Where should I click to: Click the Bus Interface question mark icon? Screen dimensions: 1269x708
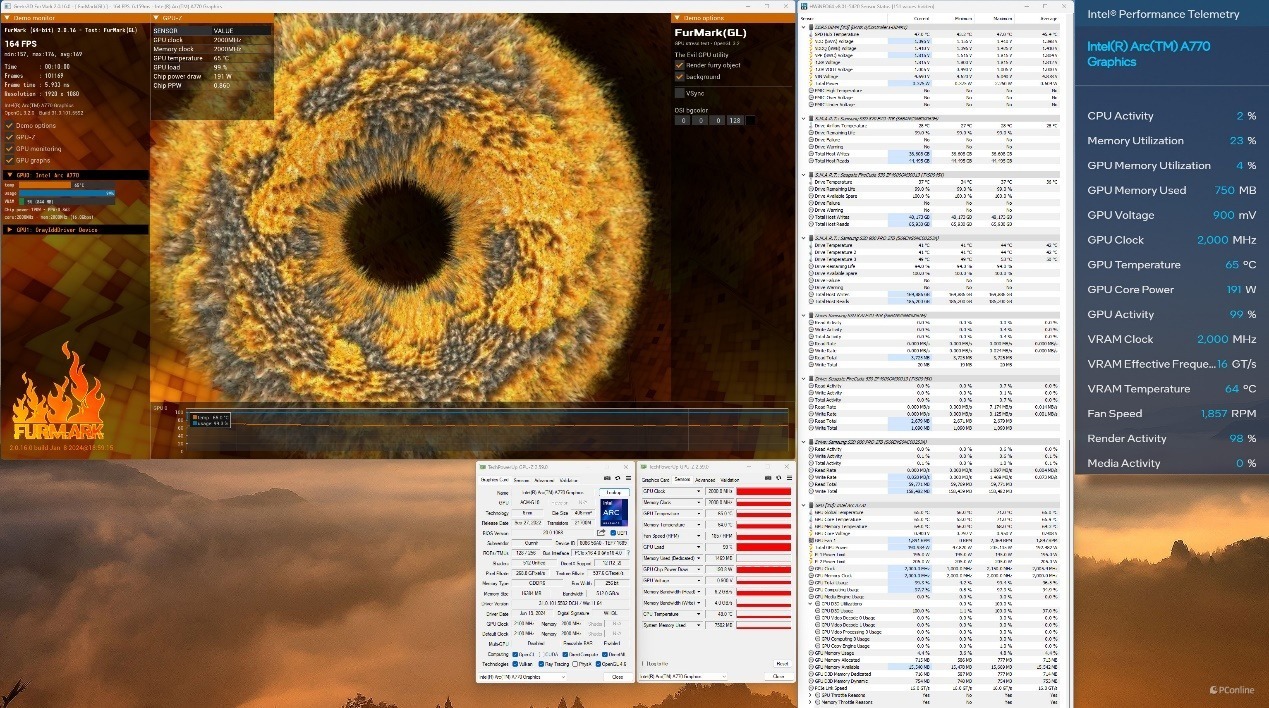pyautogui.click(x=628, y=553)
